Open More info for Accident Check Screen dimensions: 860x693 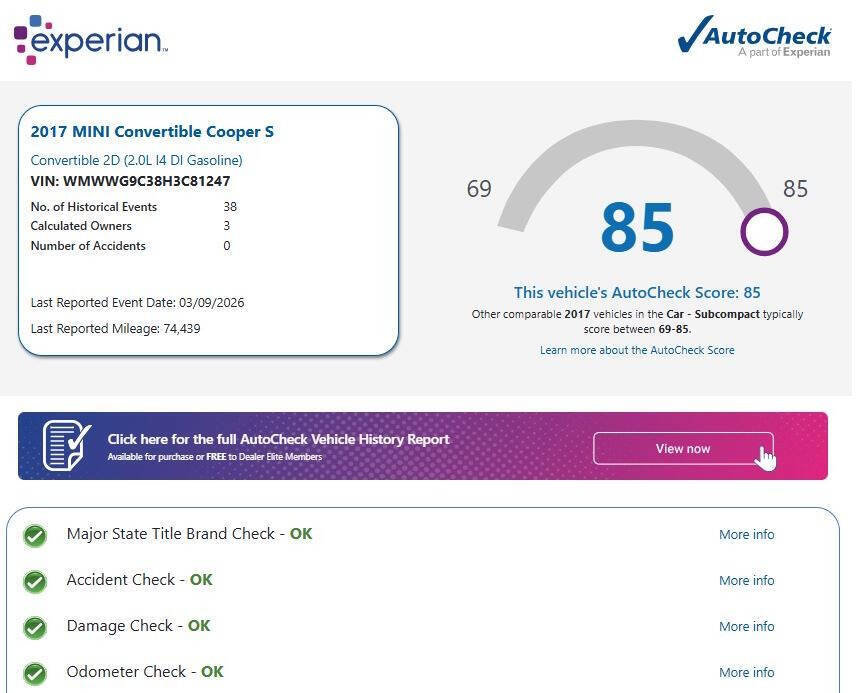point(746,581)
